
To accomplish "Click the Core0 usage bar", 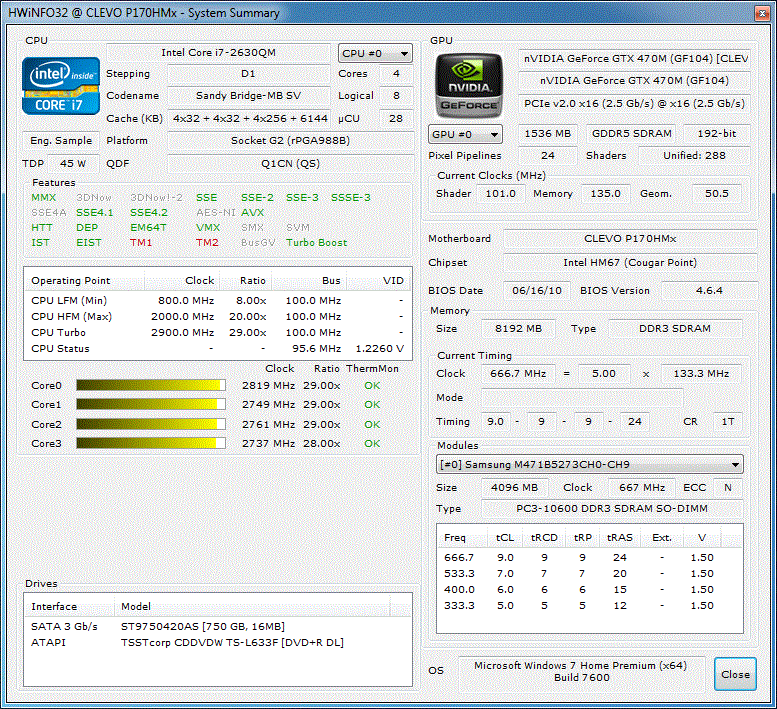I will 151,385.
